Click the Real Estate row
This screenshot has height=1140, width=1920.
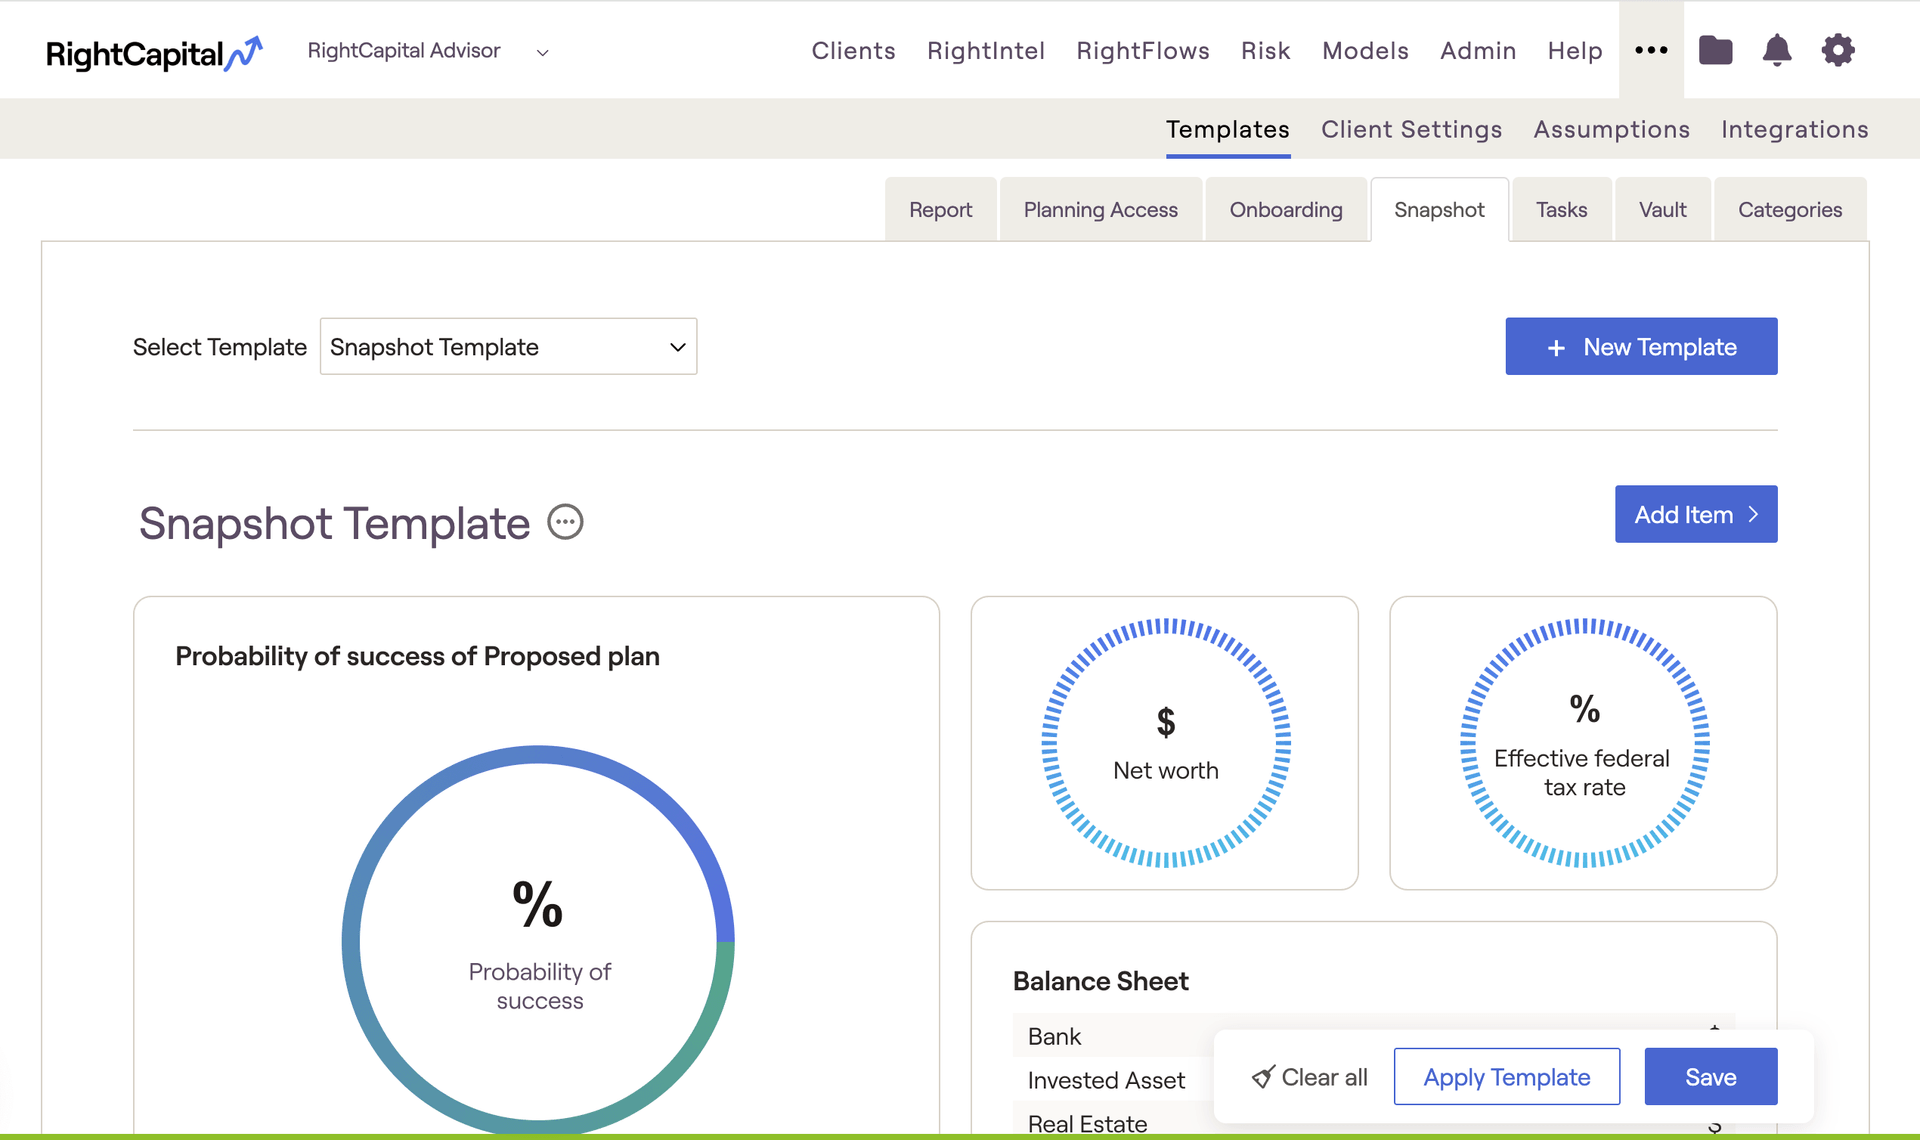click(x=1374, y=1122)
